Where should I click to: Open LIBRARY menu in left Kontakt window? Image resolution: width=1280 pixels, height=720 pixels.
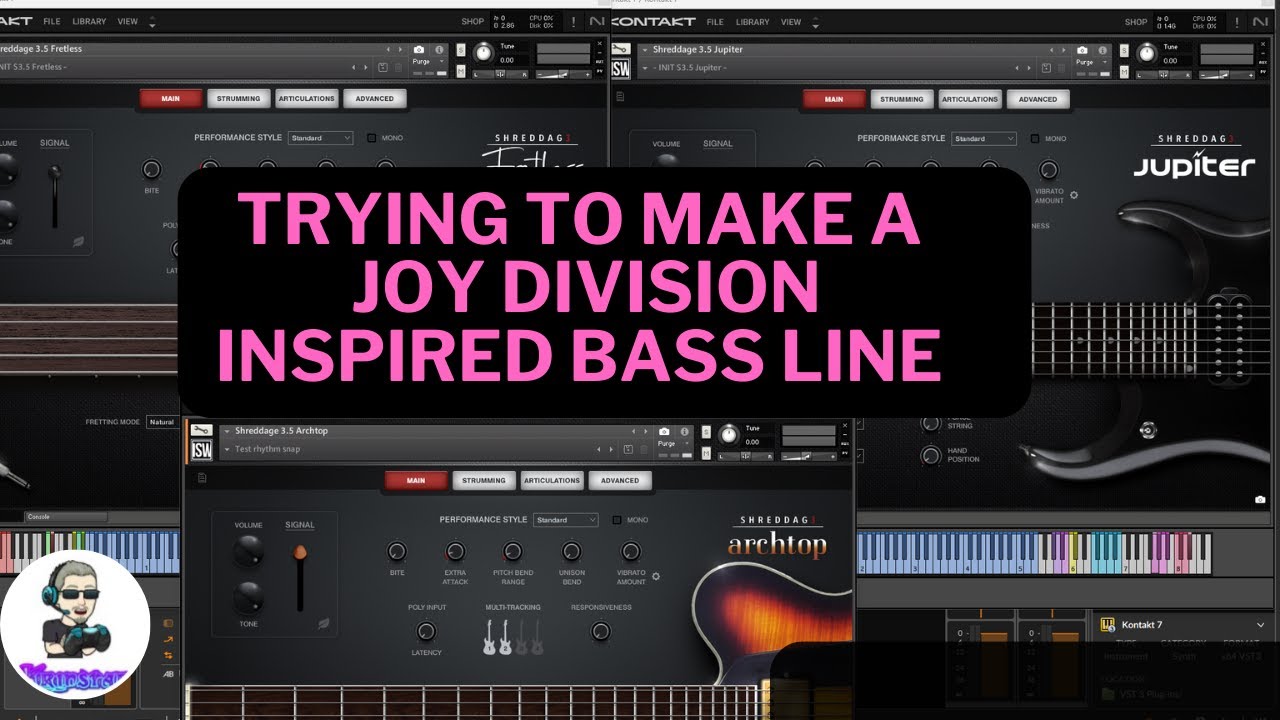tap(89, 21)
